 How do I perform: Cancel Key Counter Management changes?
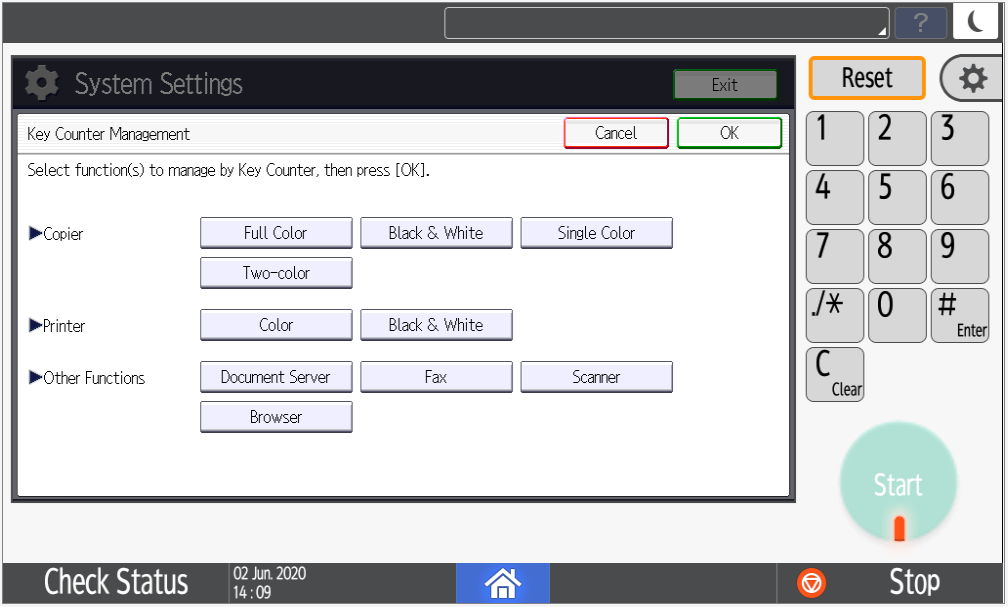(x=616, y=133)
